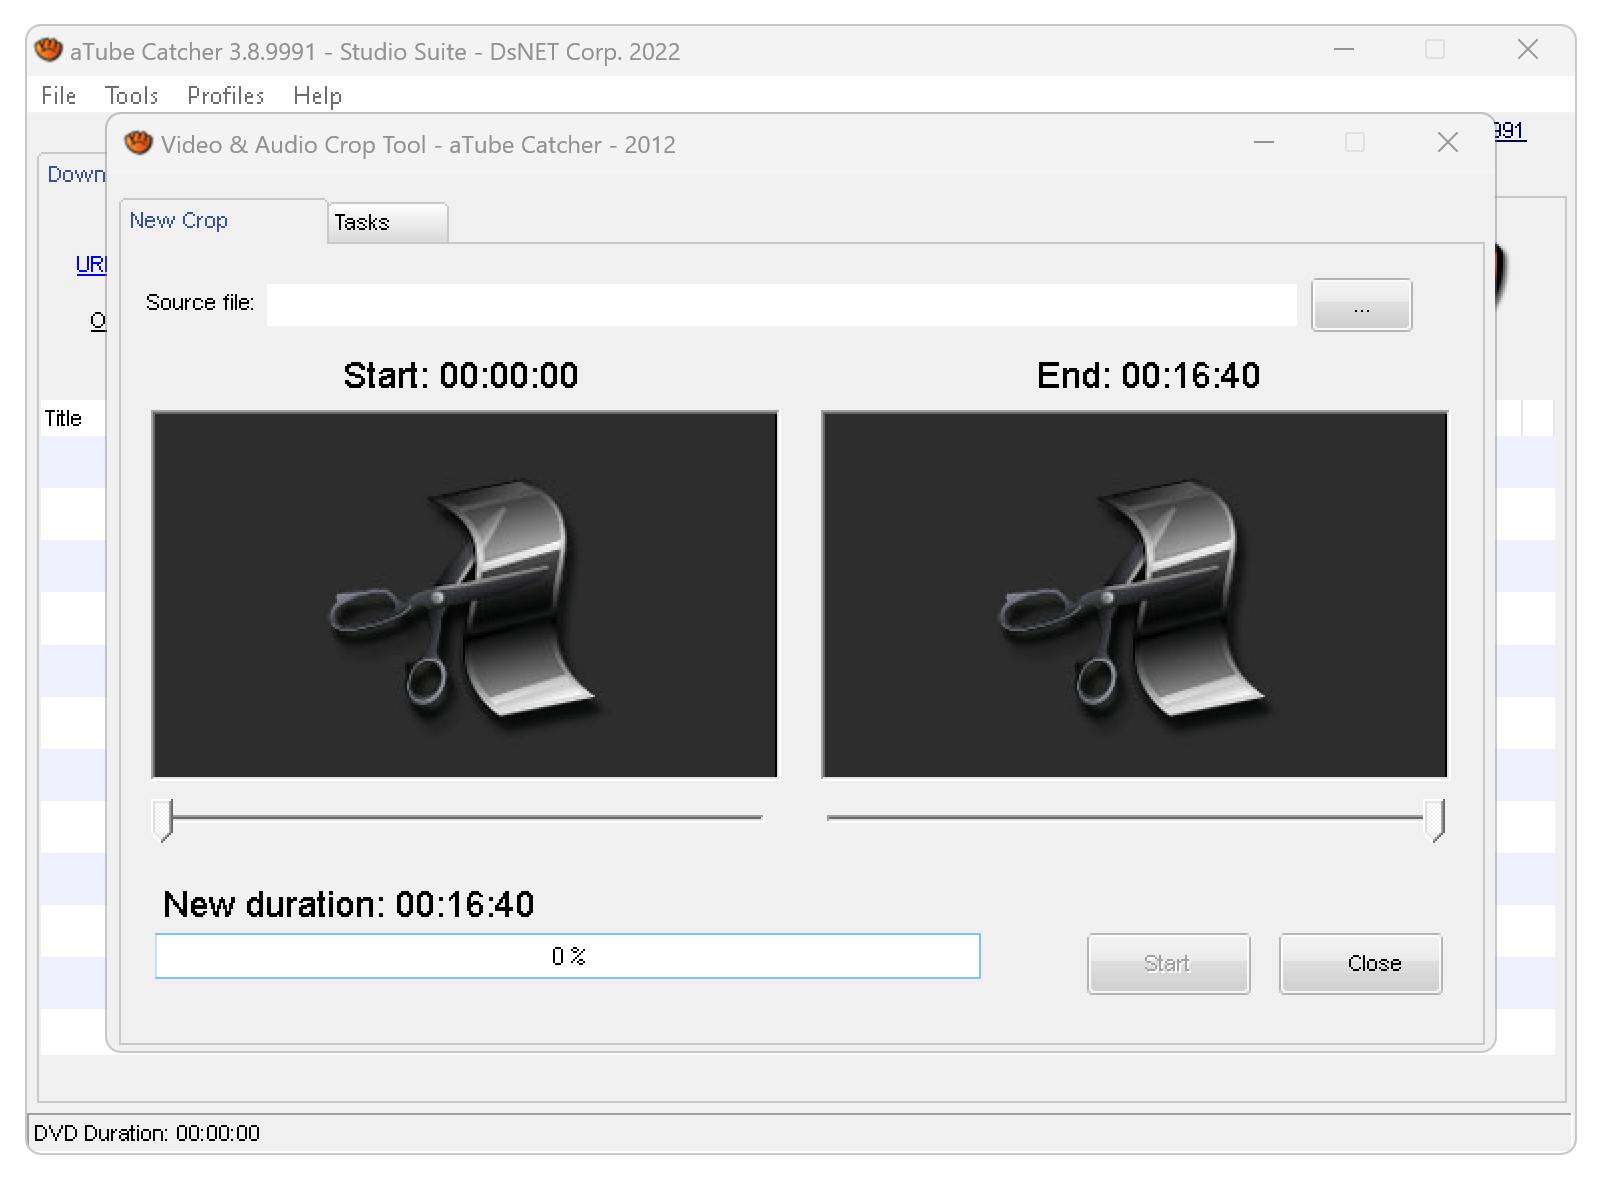Screen dimensions: 1620x1192
Task: Open the File menu
Action: click(58, 96)
